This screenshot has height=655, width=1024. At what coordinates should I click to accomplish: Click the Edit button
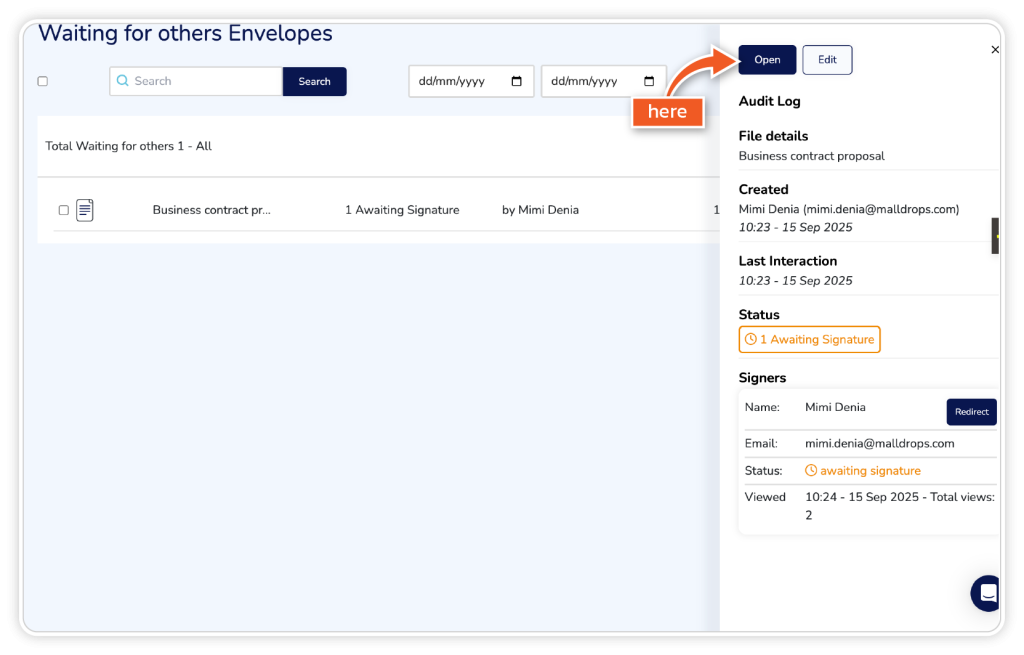pos(827,60)
